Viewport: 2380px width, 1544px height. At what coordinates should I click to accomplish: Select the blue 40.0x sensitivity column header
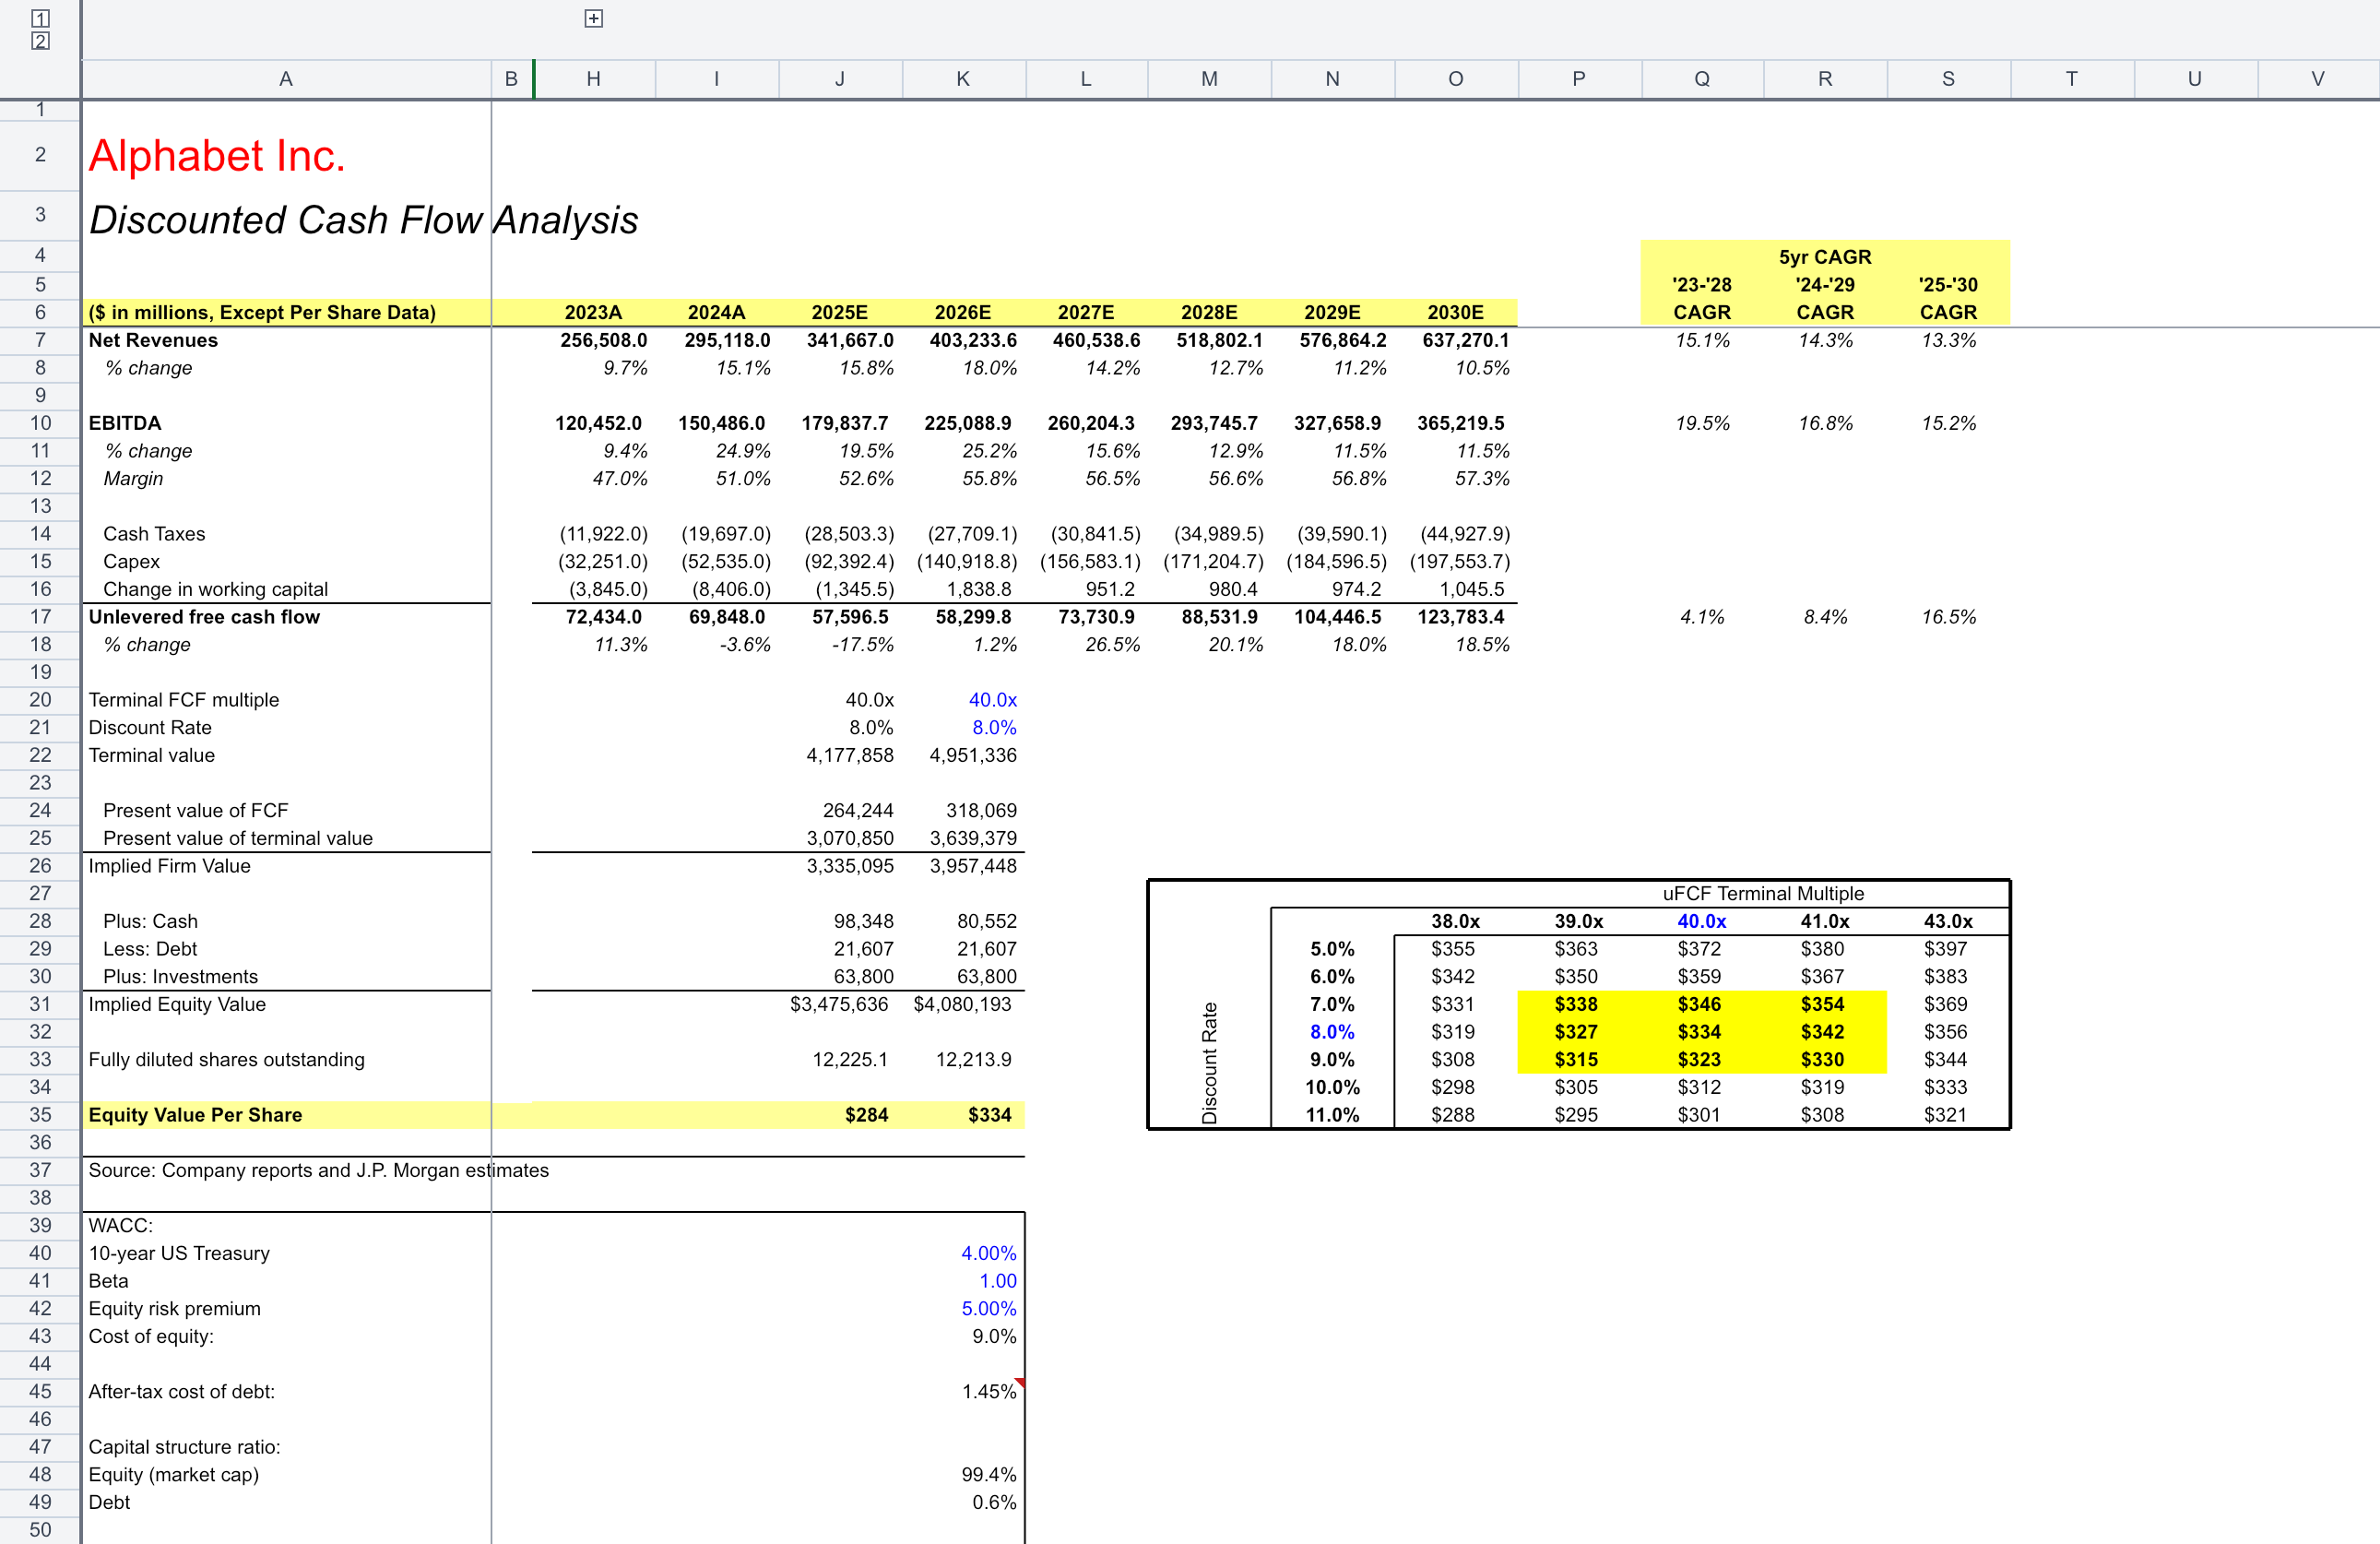pos(1702,921)
